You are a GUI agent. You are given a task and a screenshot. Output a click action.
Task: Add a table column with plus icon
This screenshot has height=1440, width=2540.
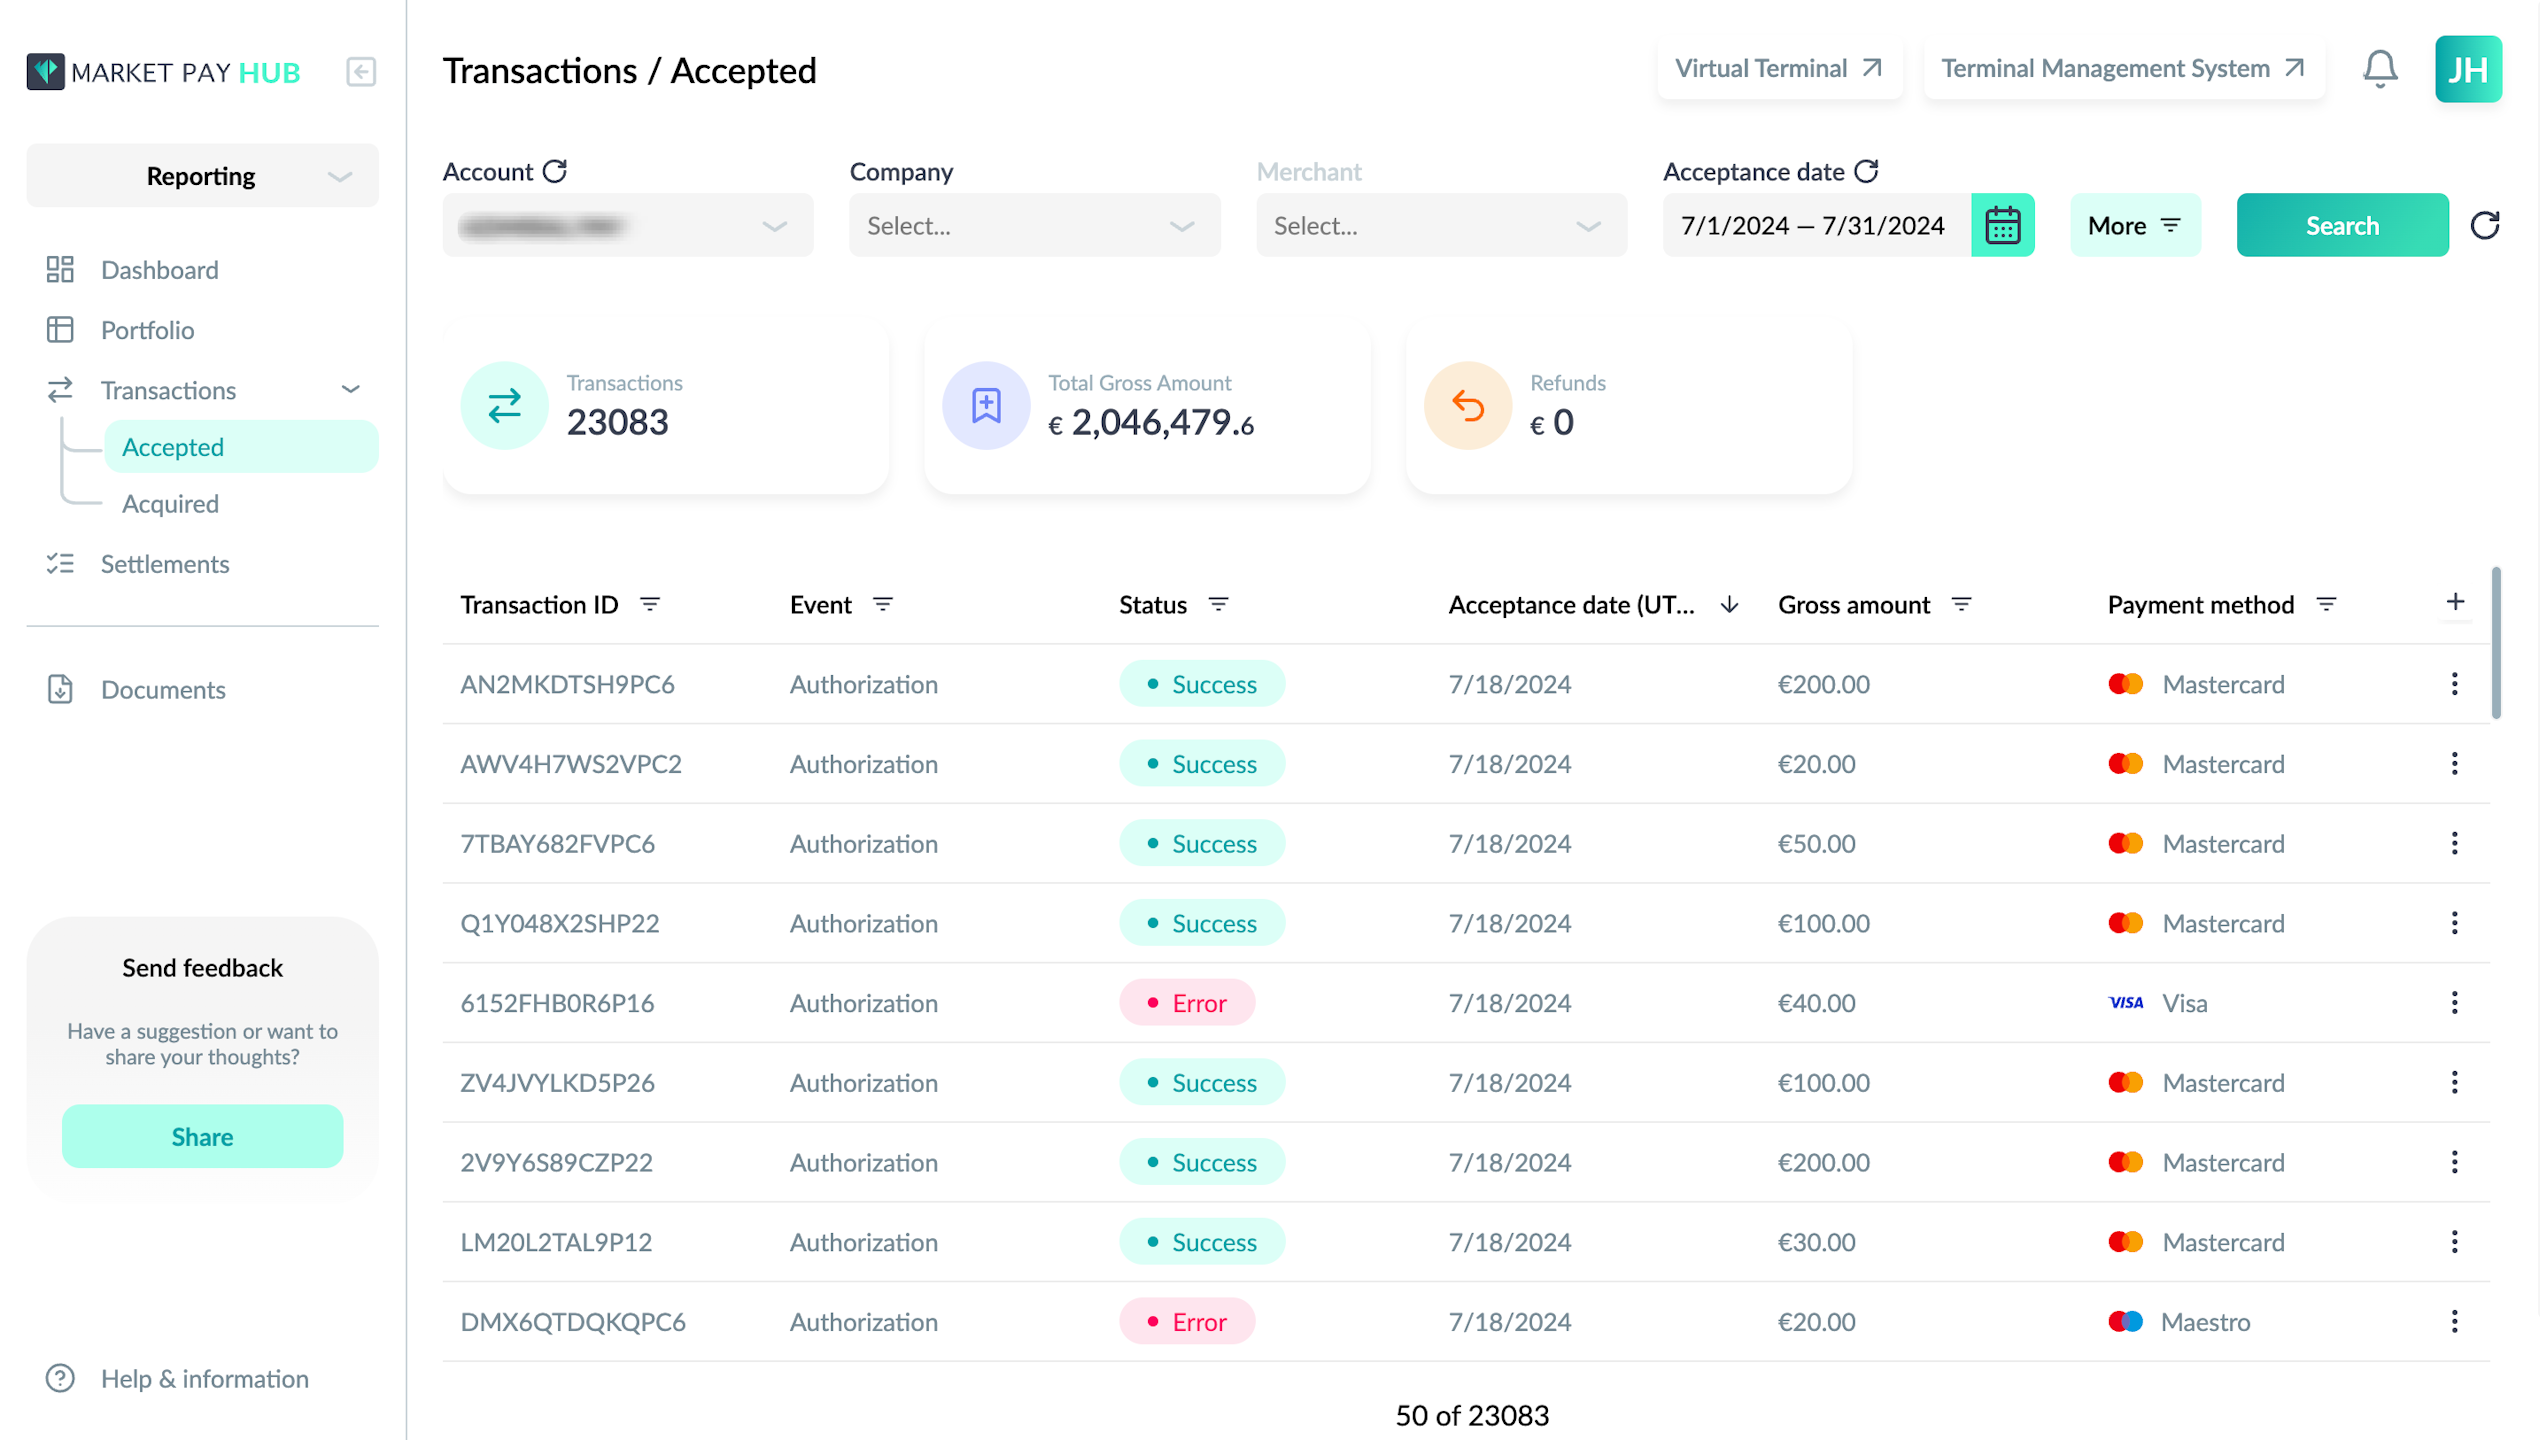[x=2455, y=601]
